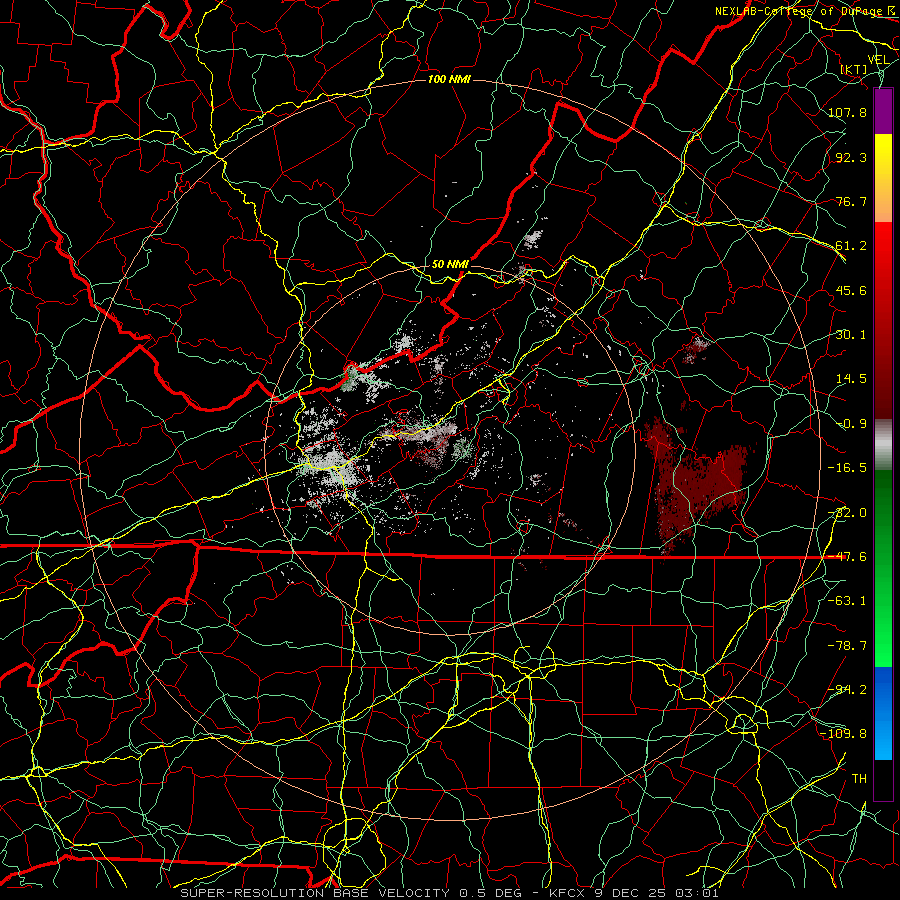The height and width of the screenshot is (900, 900).
Task: Click the -0.9 value on velocity scale
Action: pyautogui.click(x=851, y=424)
